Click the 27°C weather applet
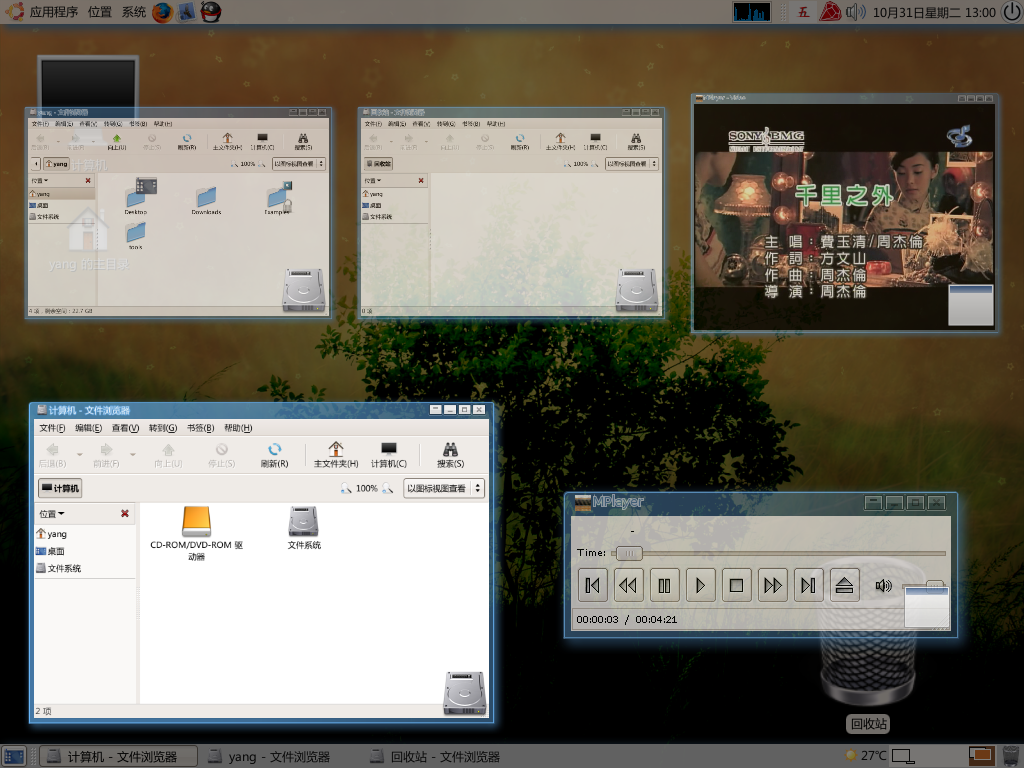The height and width of the screenshot is (768, 1024). [867, 756]
